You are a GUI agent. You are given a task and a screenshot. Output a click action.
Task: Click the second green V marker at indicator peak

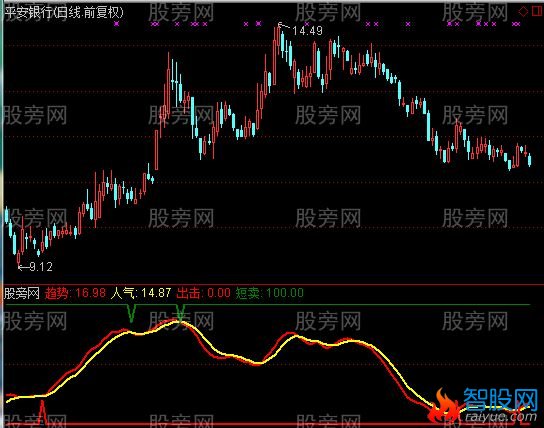point(180,313)
